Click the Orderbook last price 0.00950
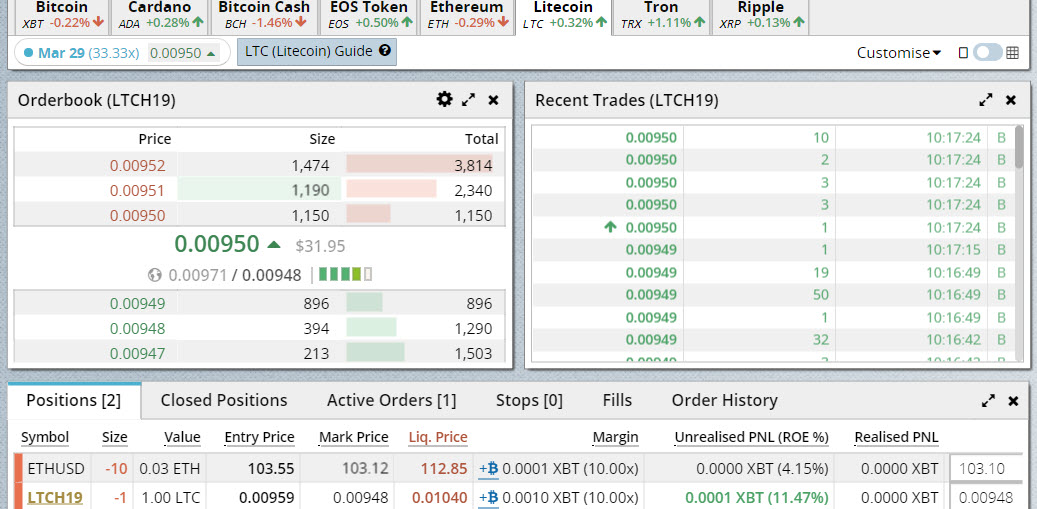This screenshot has height=509, width=1037. click(x=217, y=244)
